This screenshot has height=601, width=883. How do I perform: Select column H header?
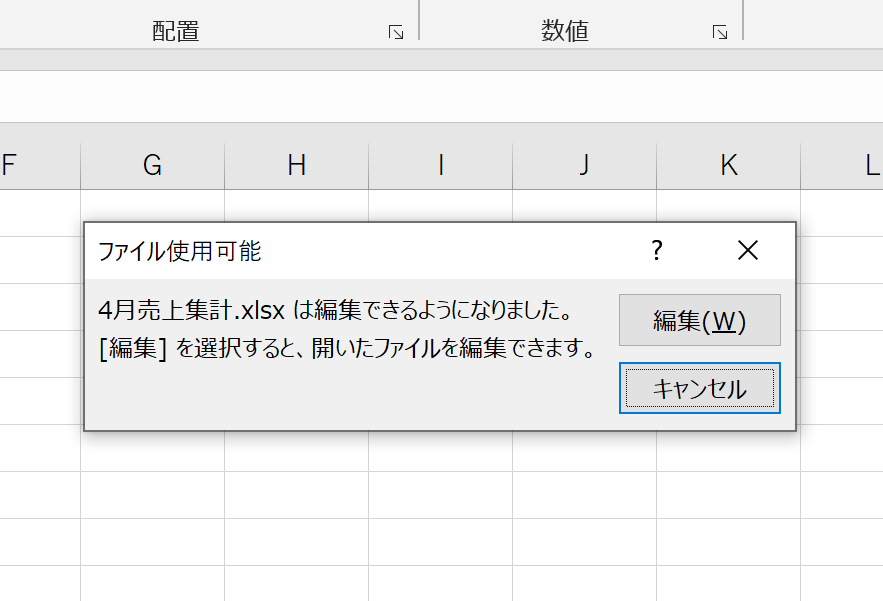[296, 166]
